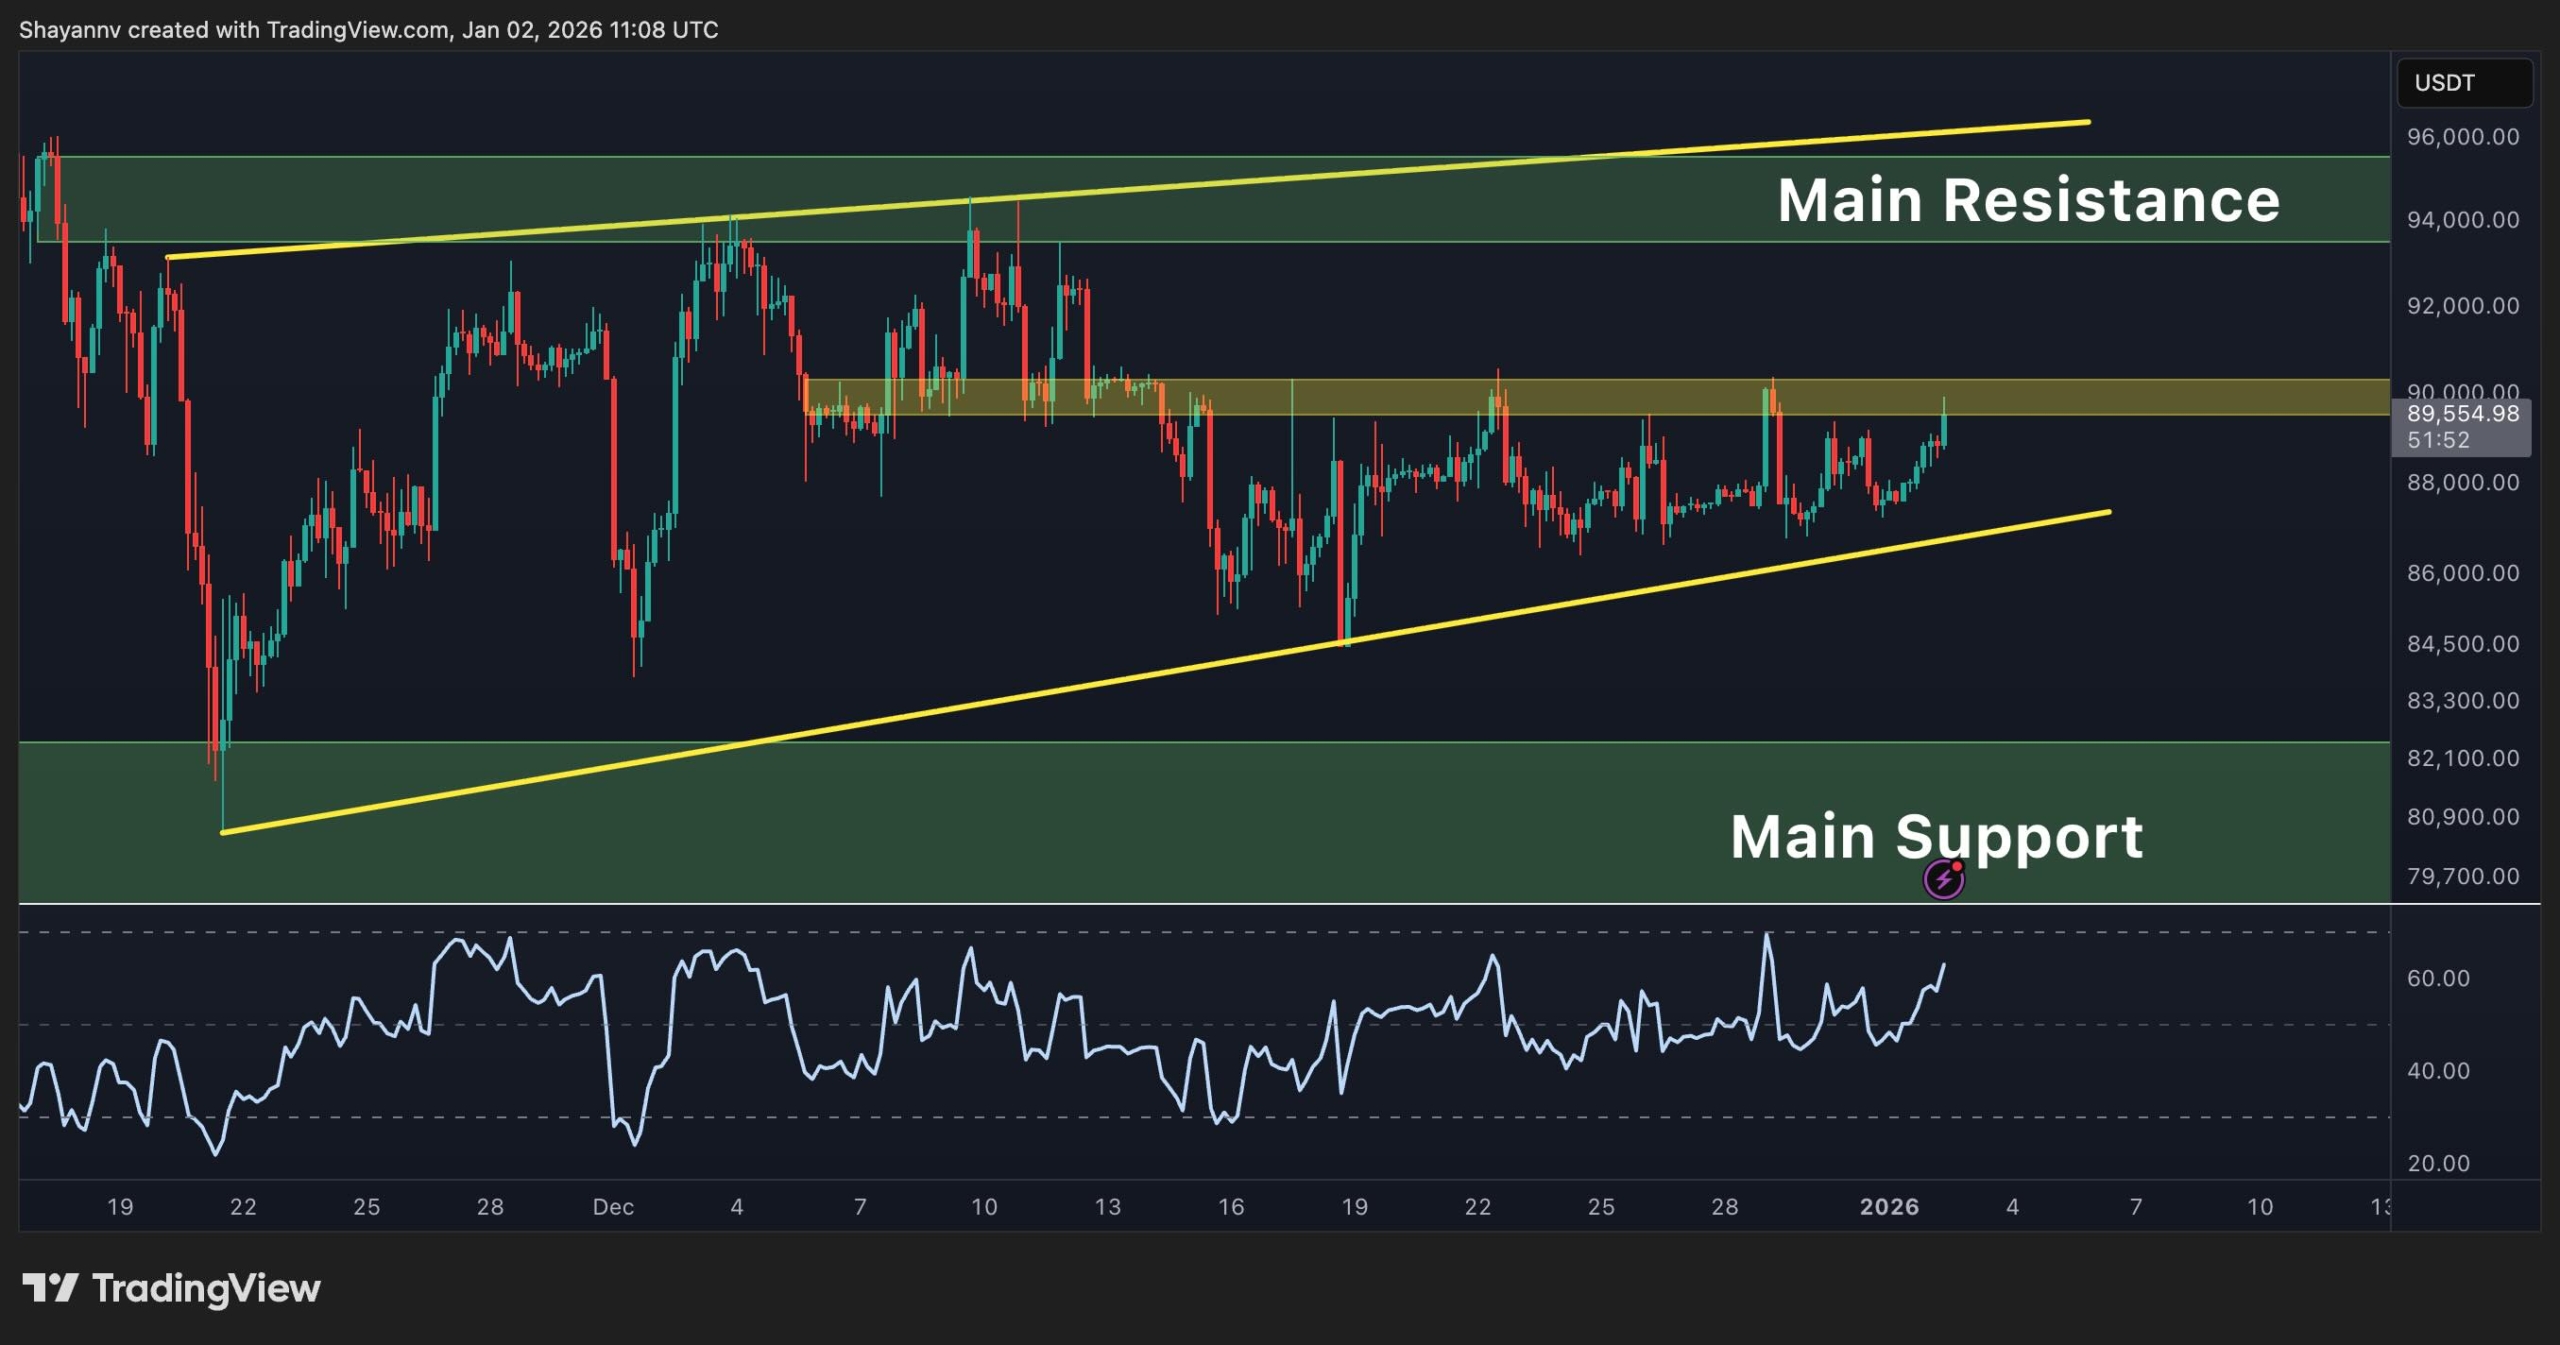Click the 40.00 RSI scale label

click(x=2438, y=1071)
